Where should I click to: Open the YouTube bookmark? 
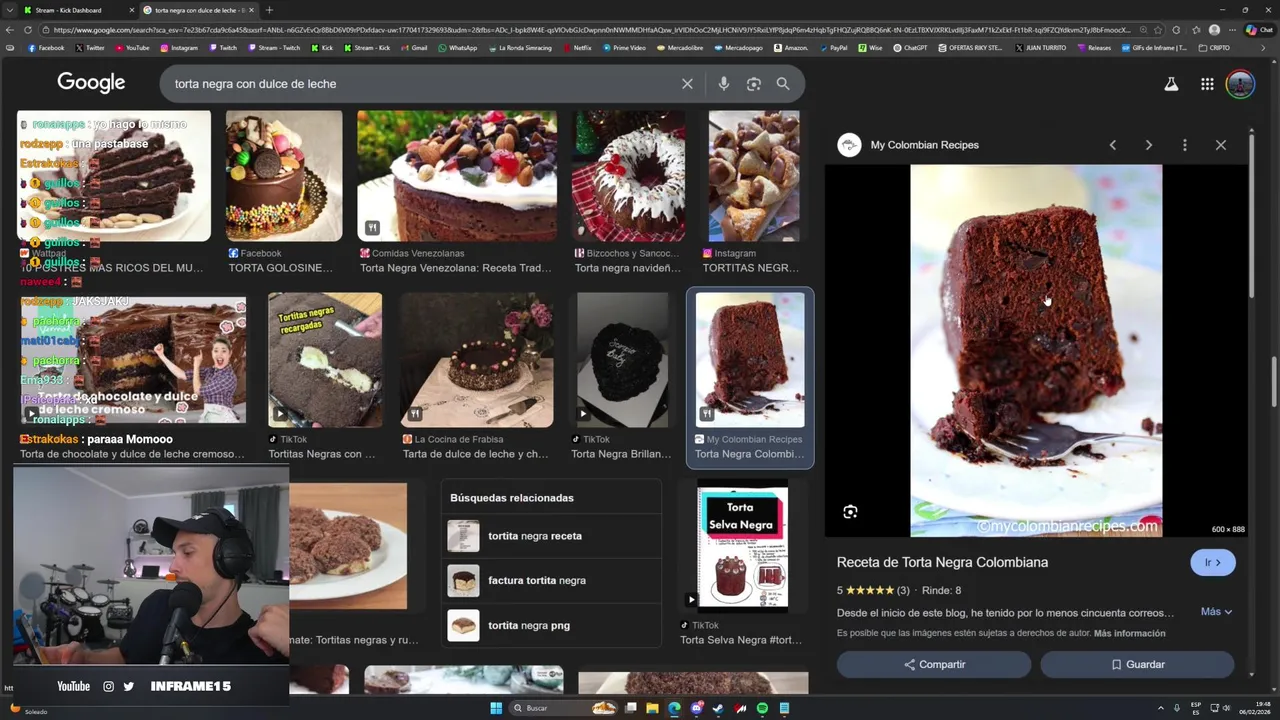coord(132,47)
